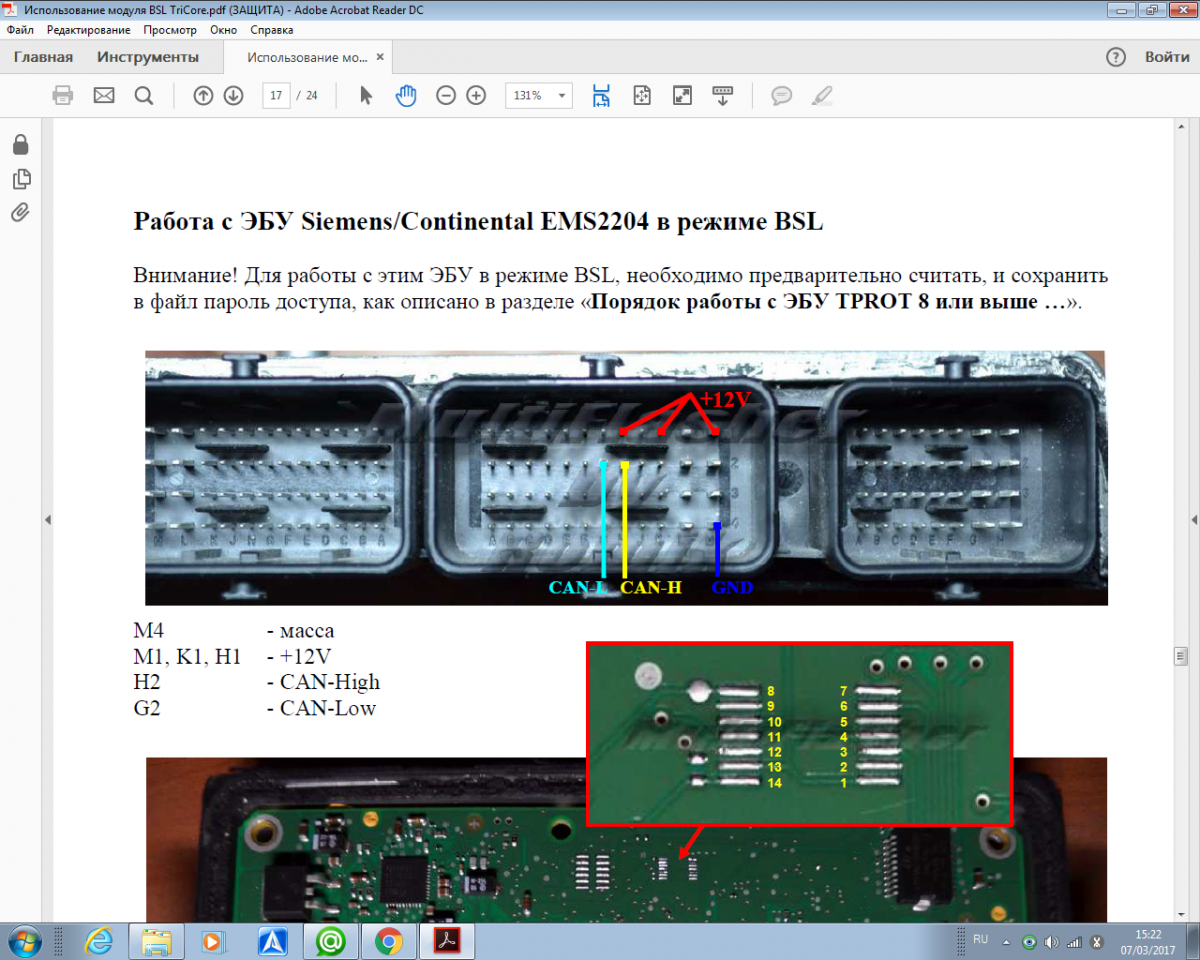Screen dimensions: 1200x960
Task: Show hidden tray icons arrow
Action: [x=1005, y=942]
